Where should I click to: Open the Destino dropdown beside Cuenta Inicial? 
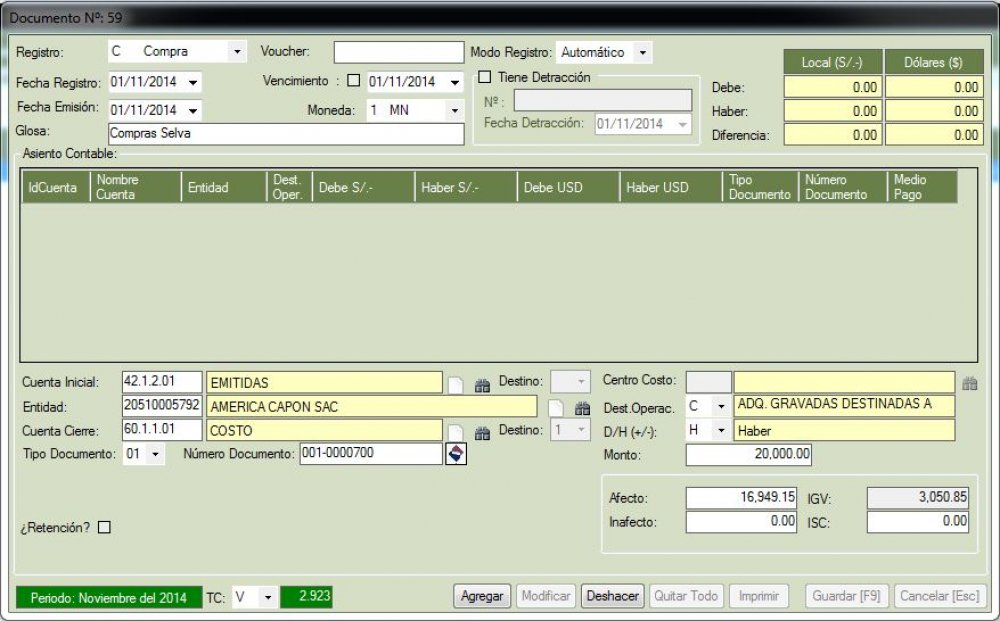[x=580, y=382]
